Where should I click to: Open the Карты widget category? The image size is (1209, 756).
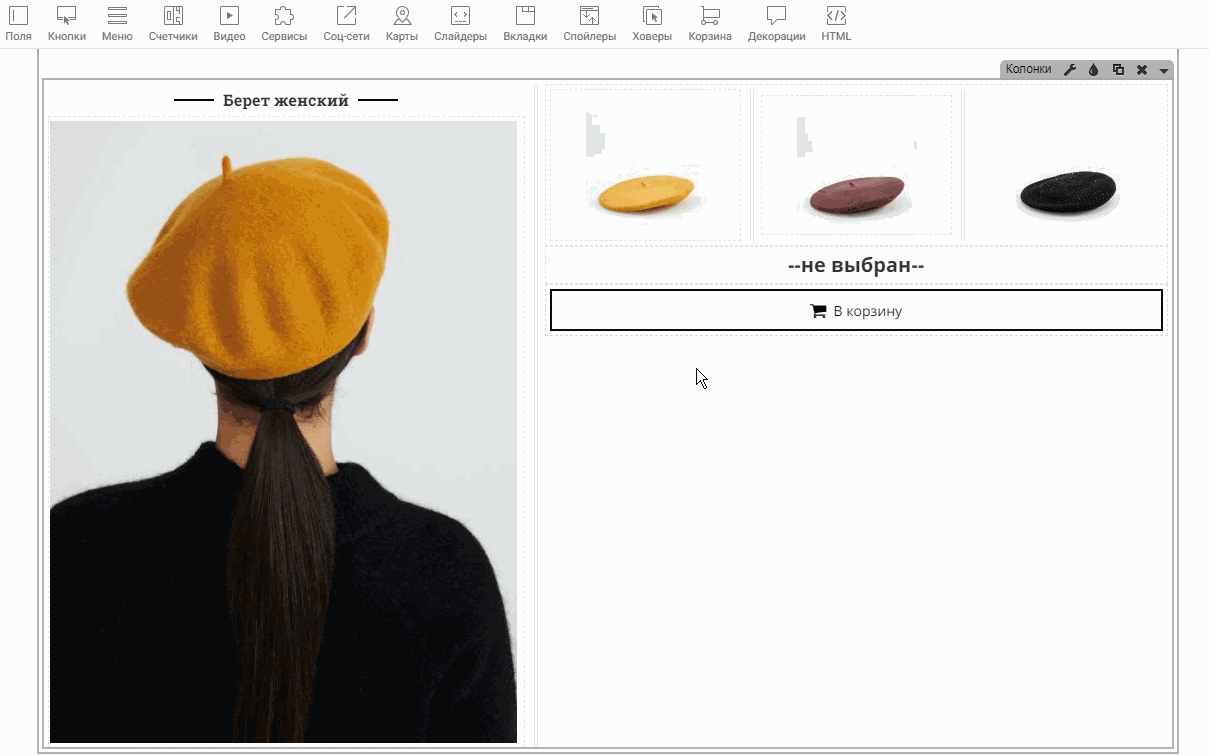tap(402, 23)
